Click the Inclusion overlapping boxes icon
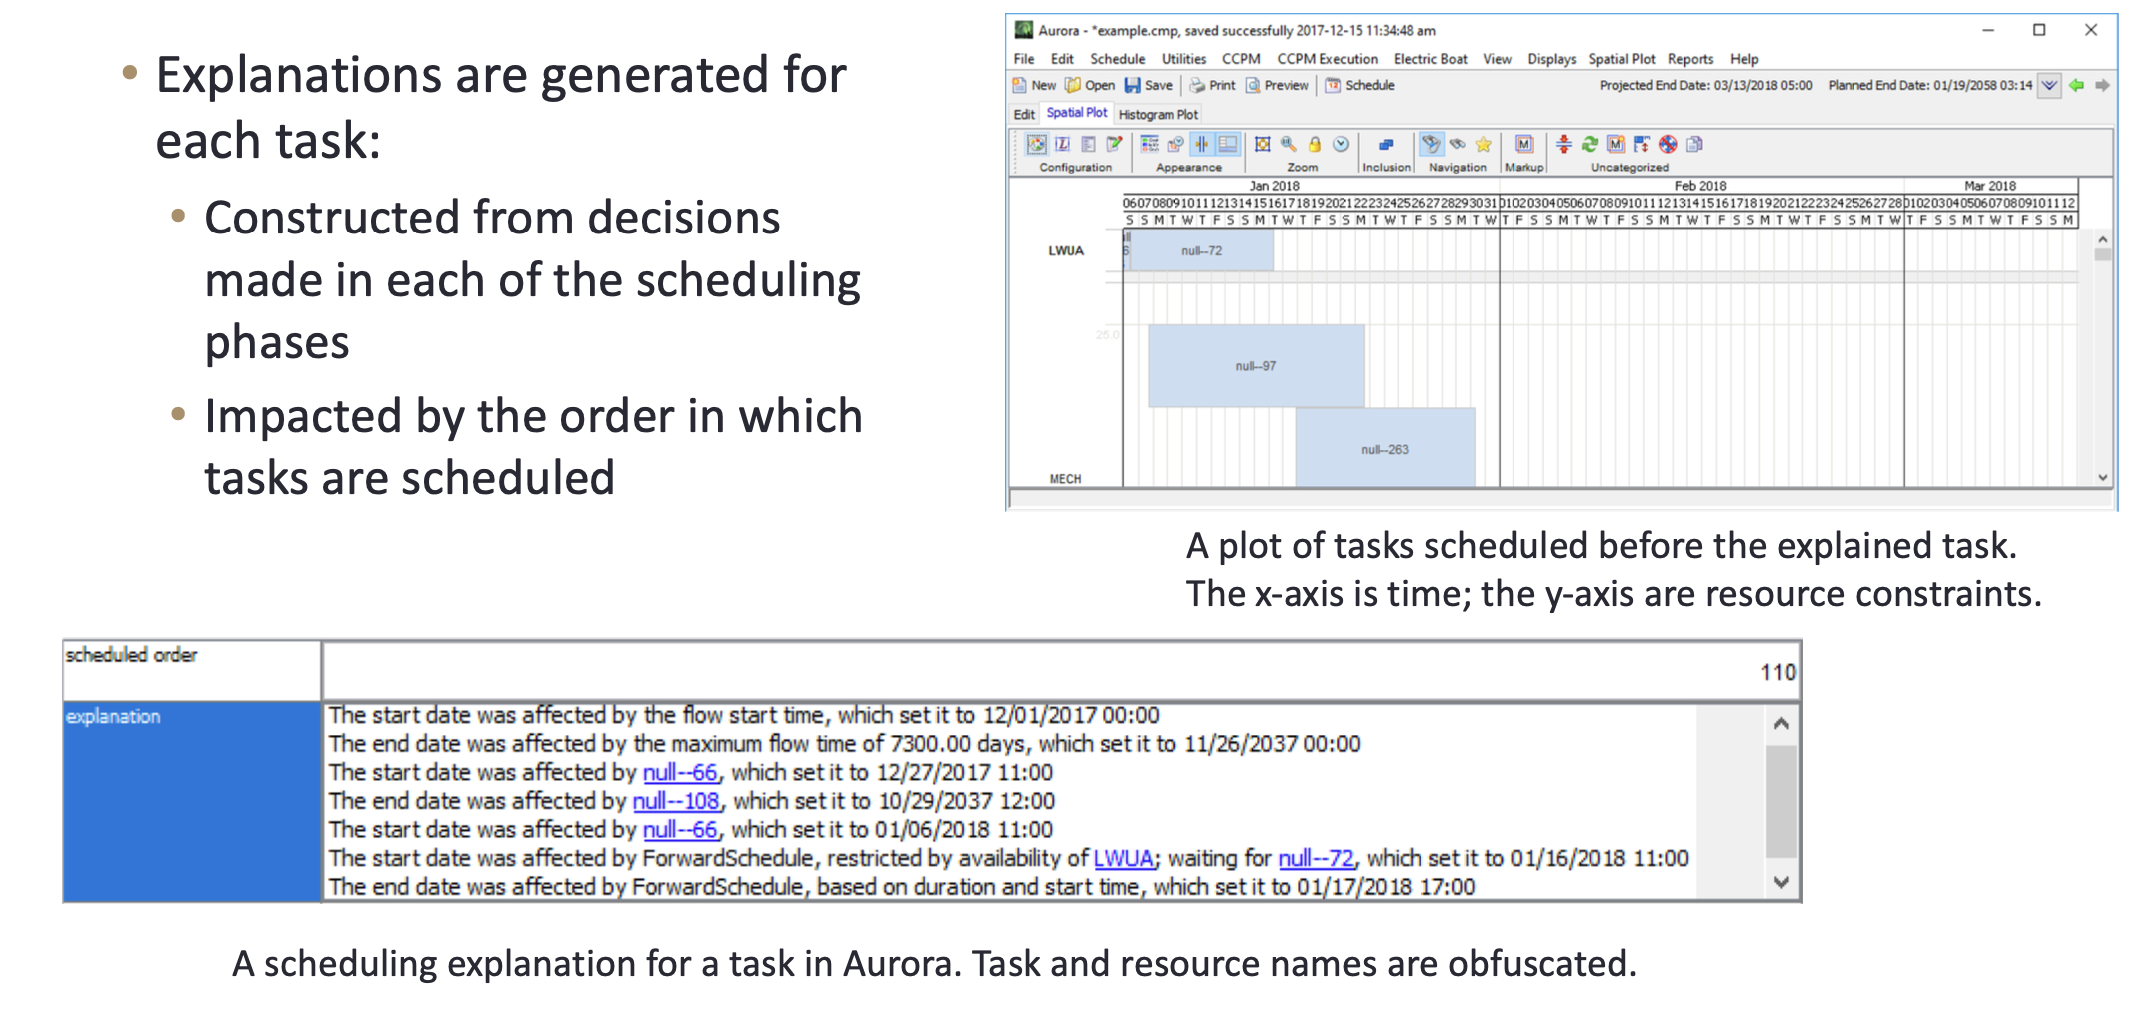The width and height of the screenshot is (2152, 1010). pyautogui.click(x=1386, y=145)
